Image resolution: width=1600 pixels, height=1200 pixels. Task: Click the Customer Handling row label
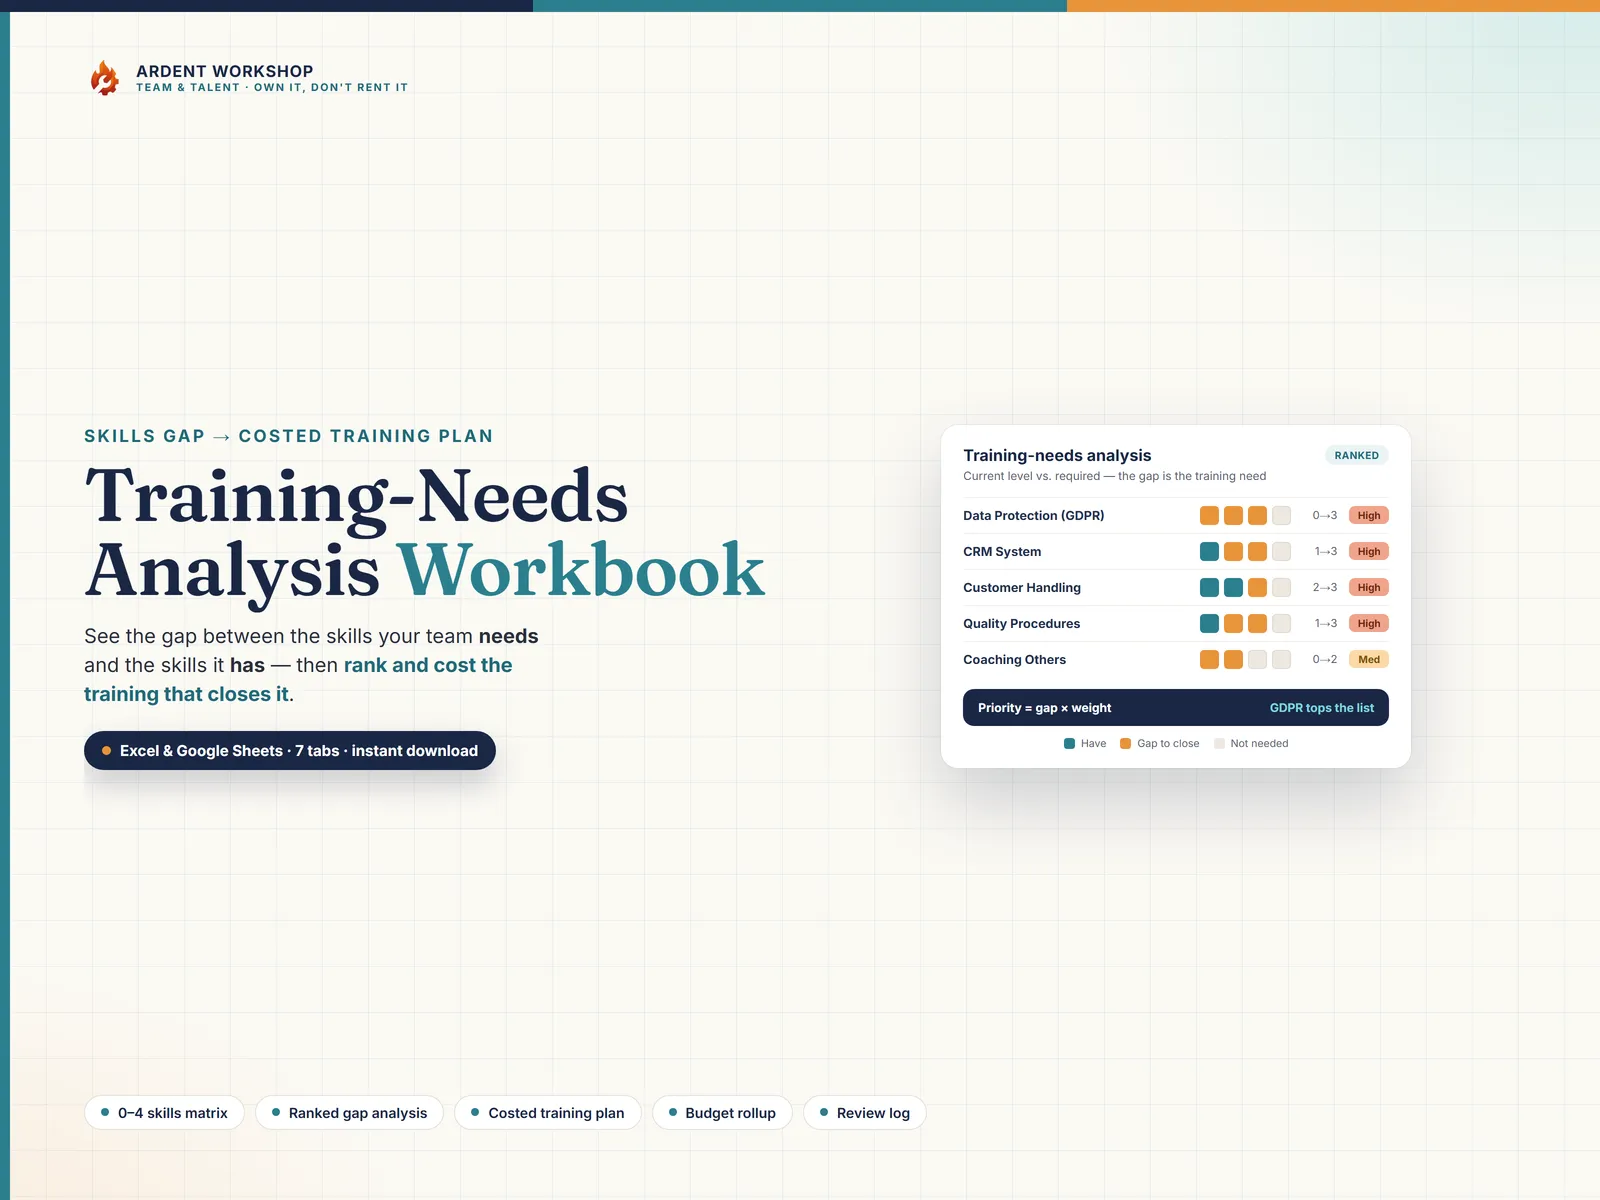click(1022, 588)
